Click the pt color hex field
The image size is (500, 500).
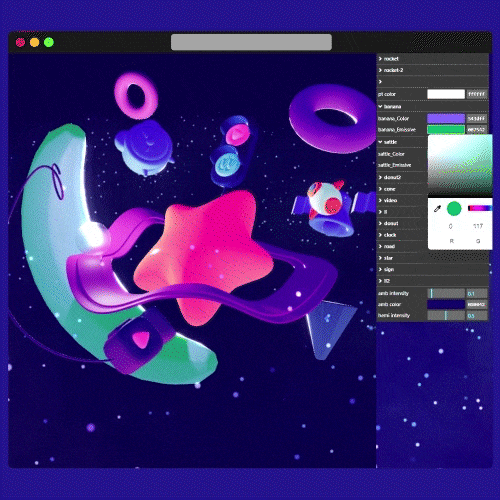tap(477, 94)
